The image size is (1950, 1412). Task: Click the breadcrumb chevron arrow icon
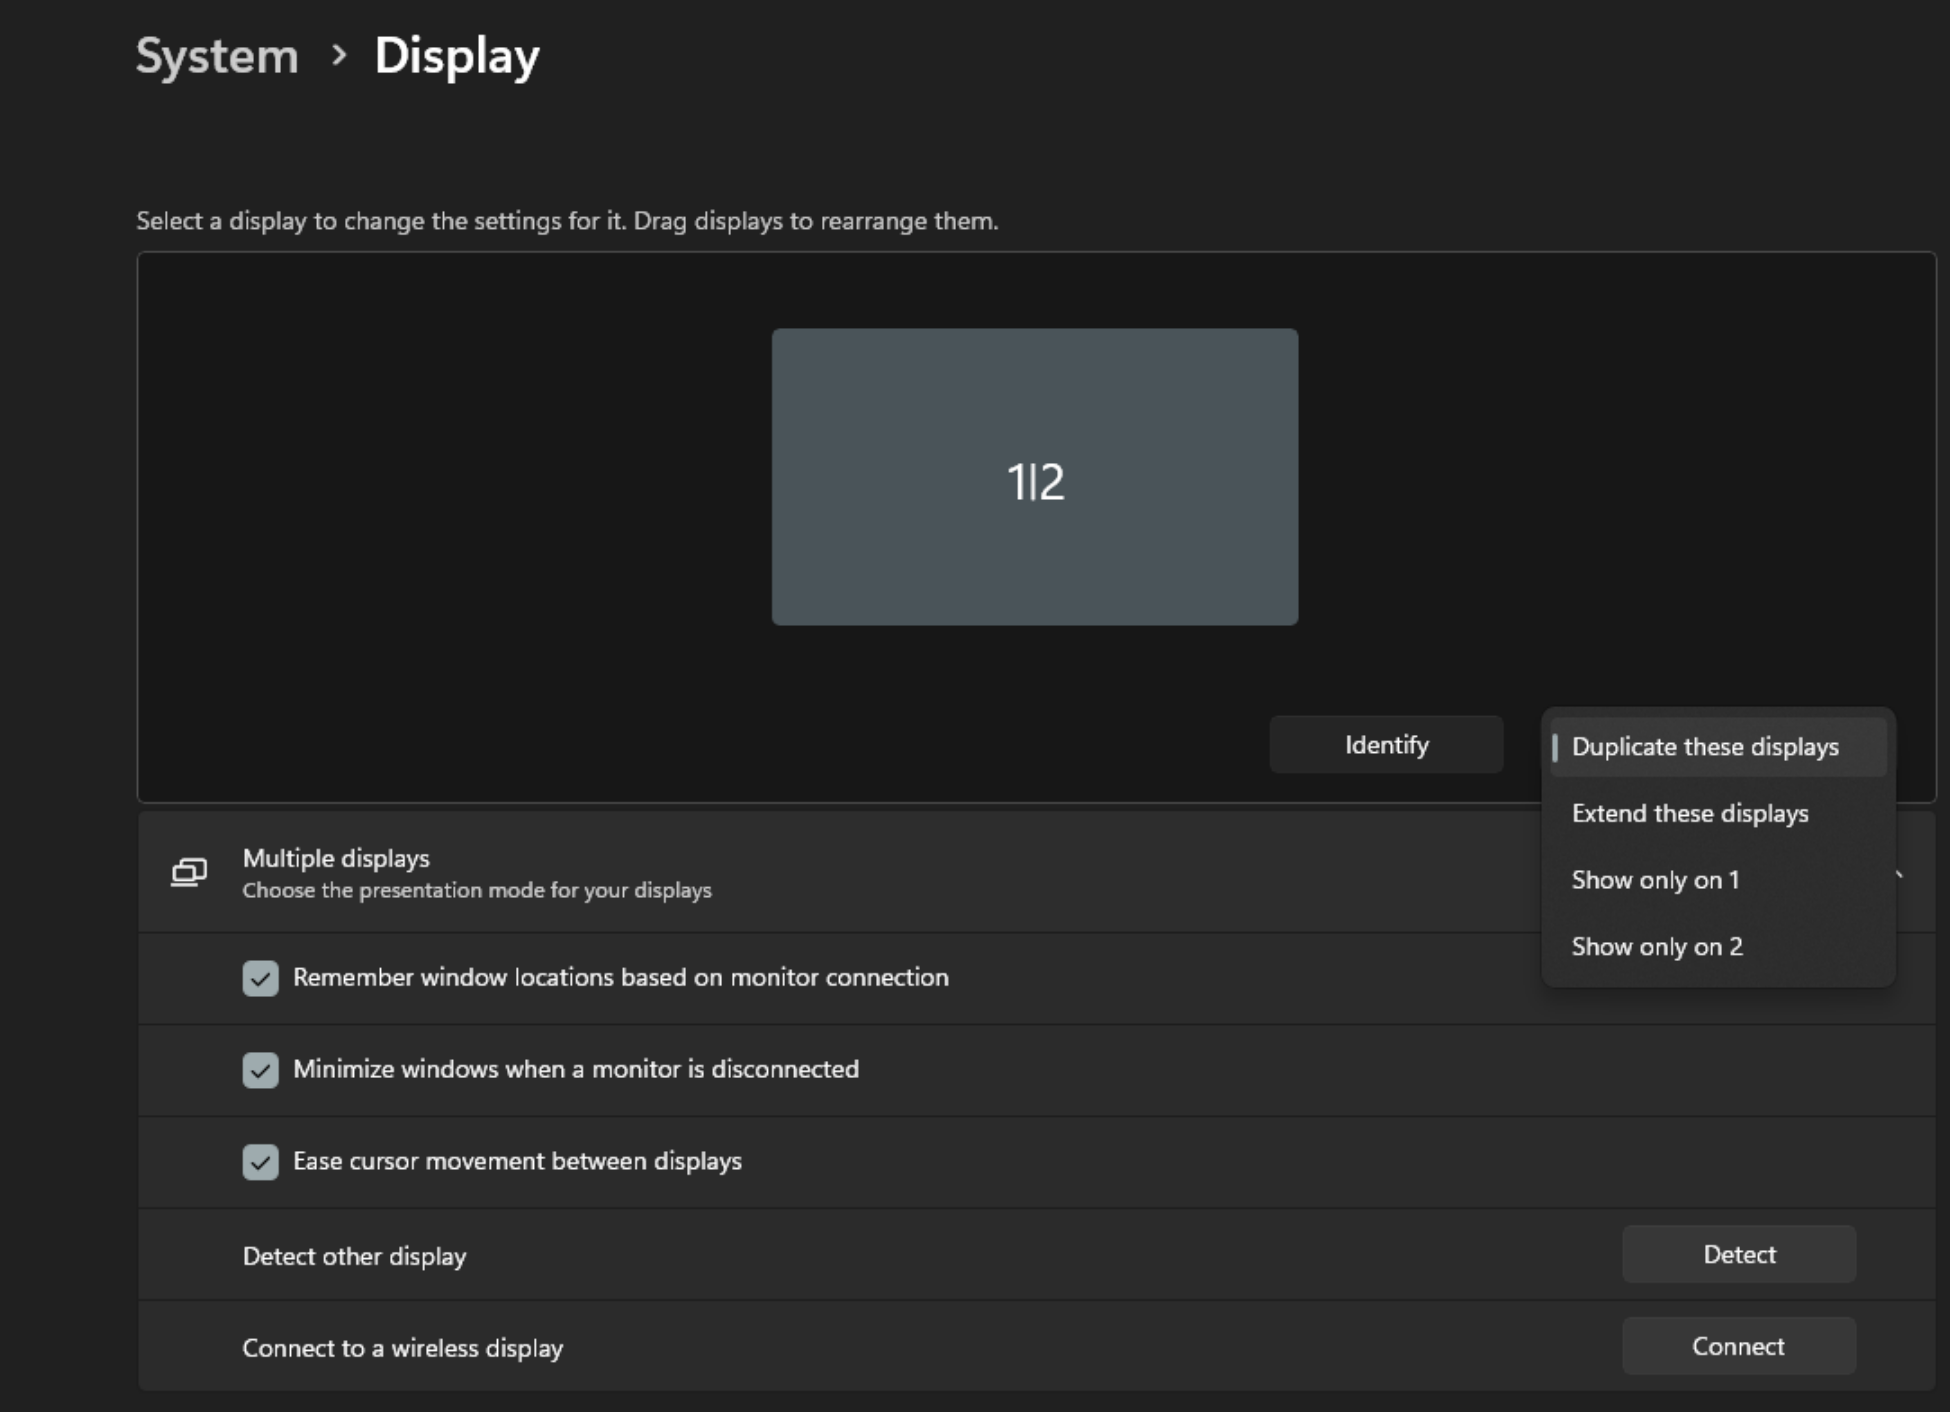(339, 55)
